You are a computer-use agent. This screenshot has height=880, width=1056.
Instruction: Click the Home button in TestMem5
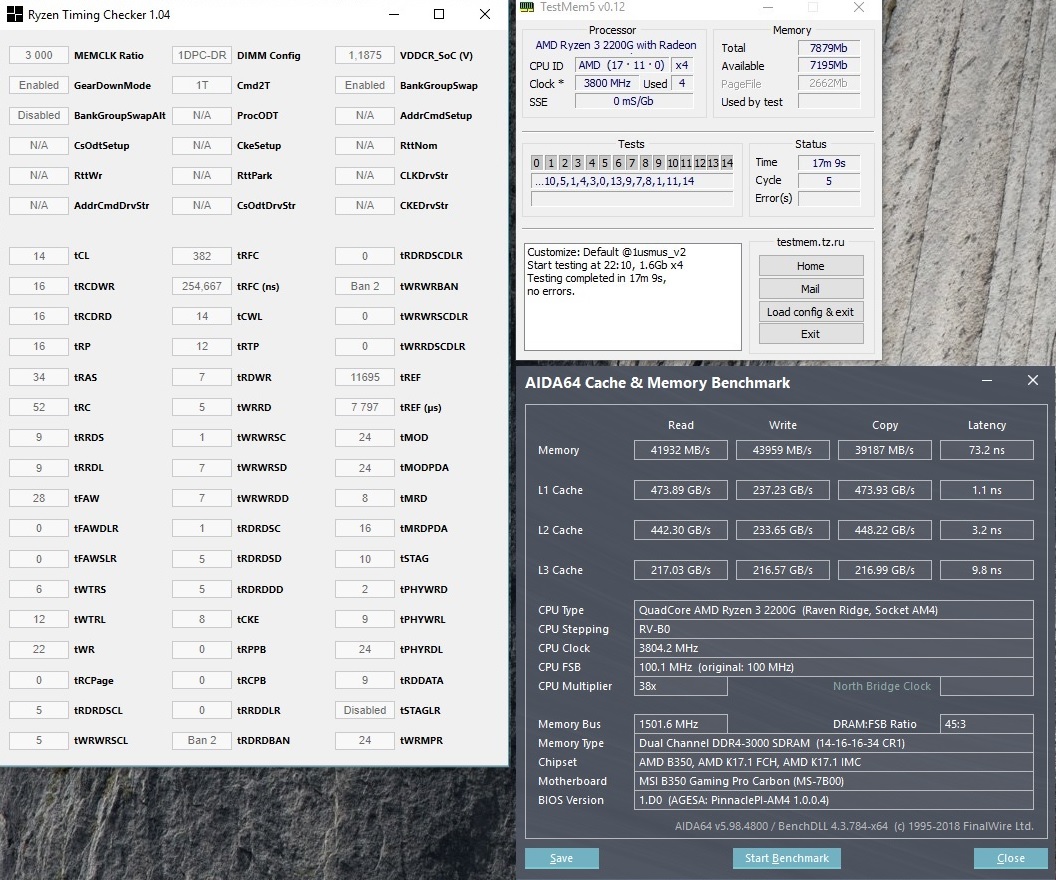(811, 266)
